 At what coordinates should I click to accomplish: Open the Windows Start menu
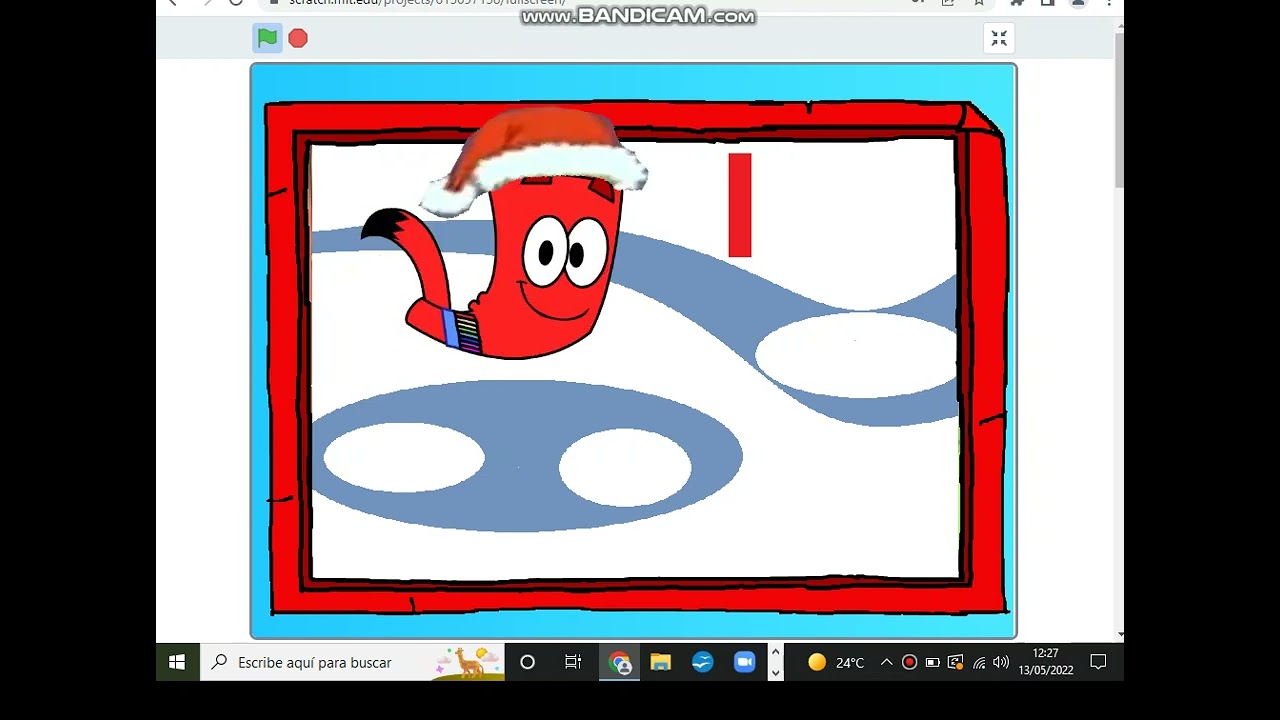tap(177, 662)
